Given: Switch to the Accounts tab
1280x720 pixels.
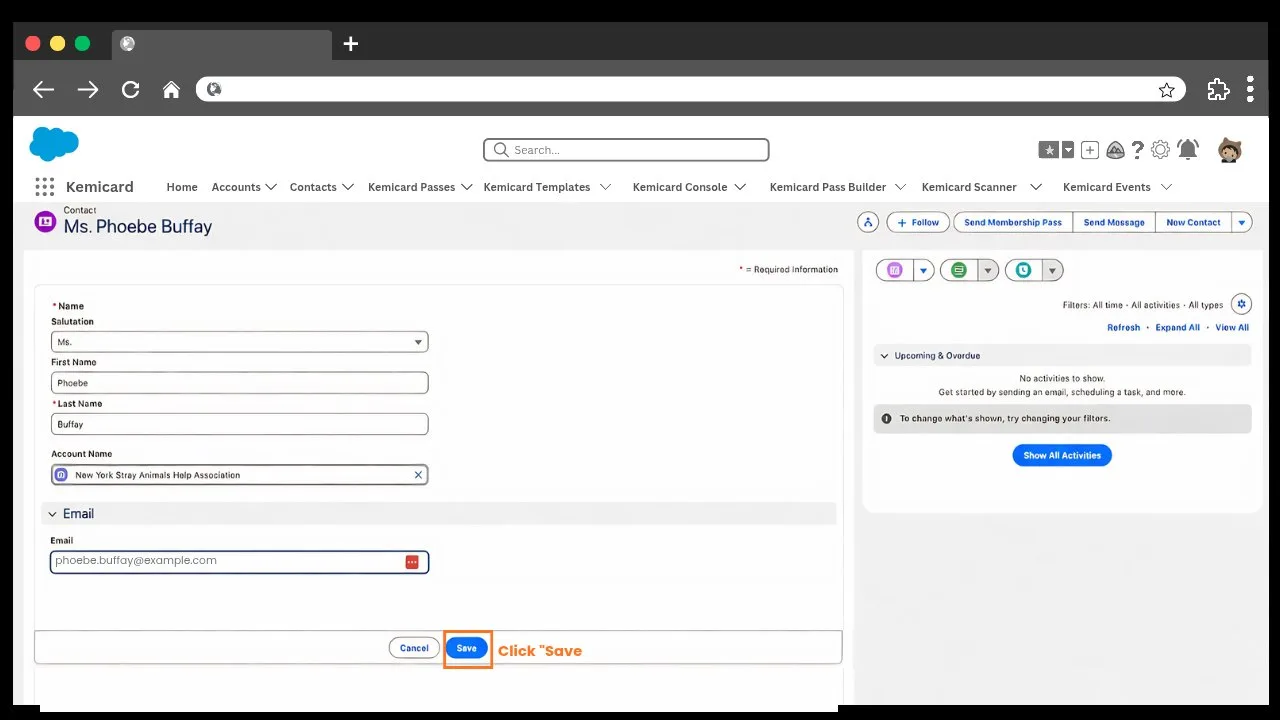Looking at the screenshot, I should point(236,187).
